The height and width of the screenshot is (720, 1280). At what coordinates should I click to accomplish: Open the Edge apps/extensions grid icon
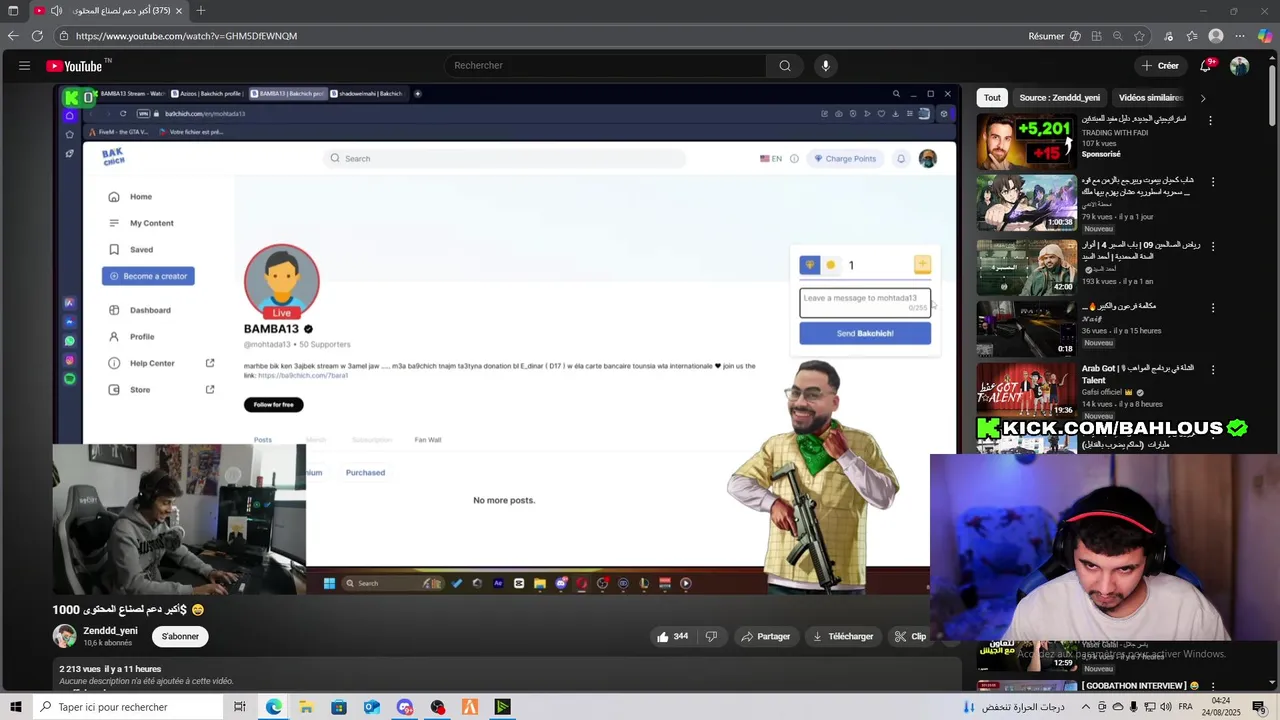[1097, 36]
